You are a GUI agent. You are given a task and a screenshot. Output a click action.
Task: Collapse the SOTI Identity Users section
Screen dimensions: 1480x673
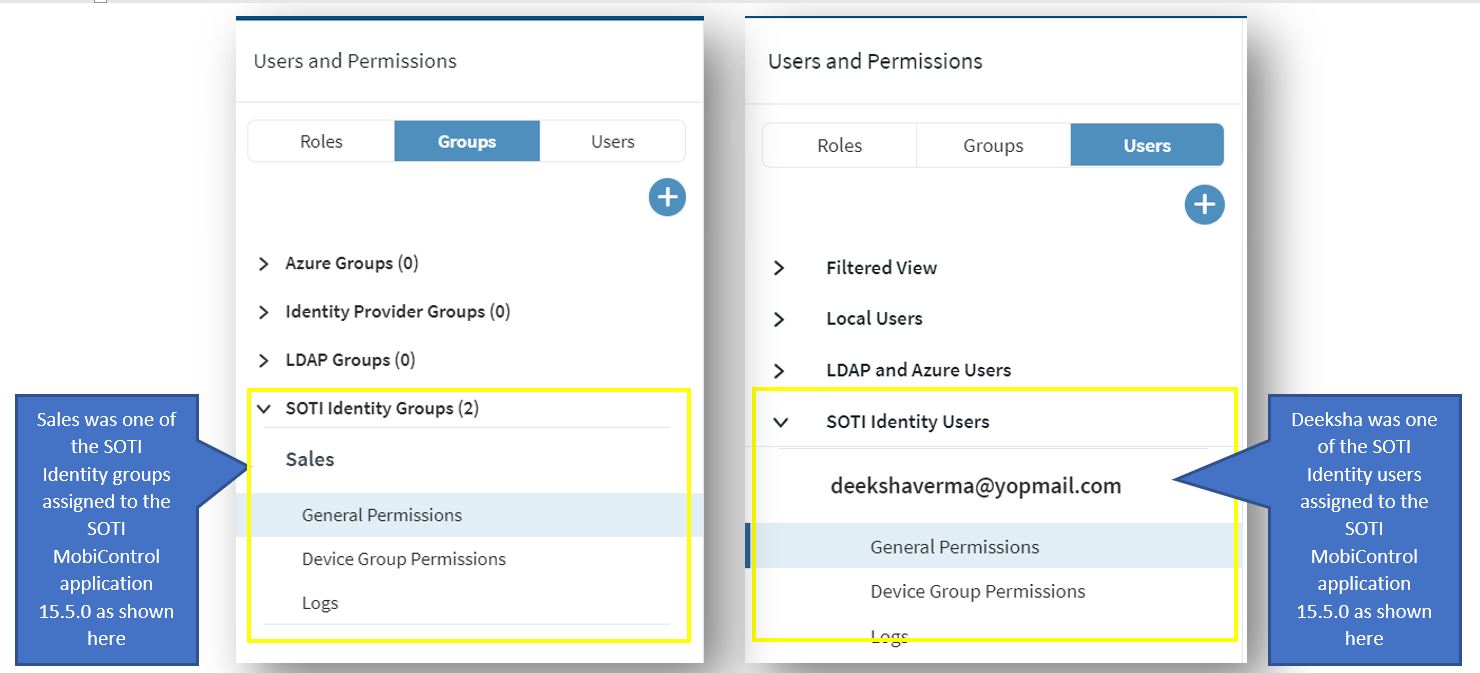click(x=780, y=422)
